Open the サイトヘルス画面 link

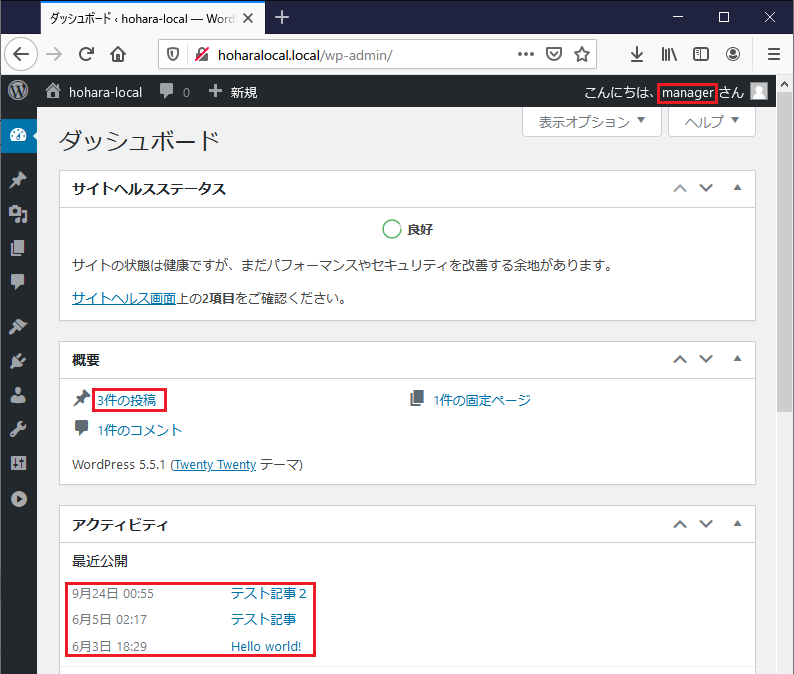[124, 298]
